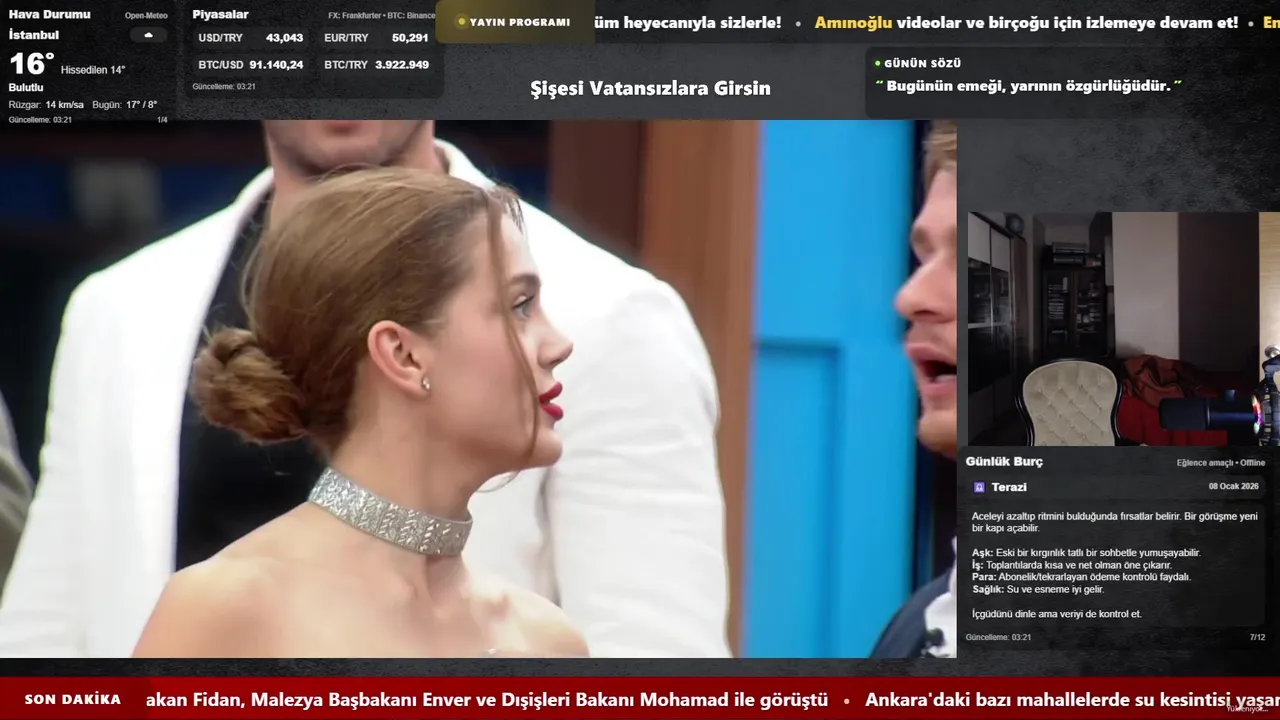
Task: Click the main broadcast video of the woman
Action: (x=478, y=389)
